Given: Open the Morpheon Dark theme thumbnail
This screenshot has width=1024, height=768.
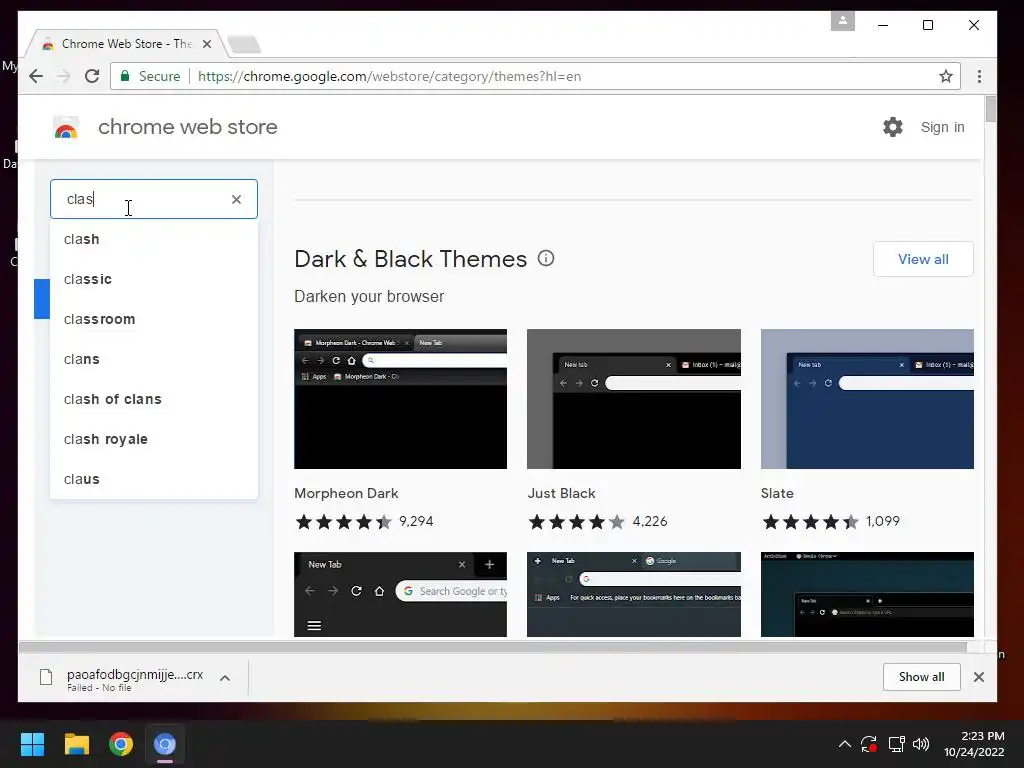Looking at the screenshot, I should point(400,399).
